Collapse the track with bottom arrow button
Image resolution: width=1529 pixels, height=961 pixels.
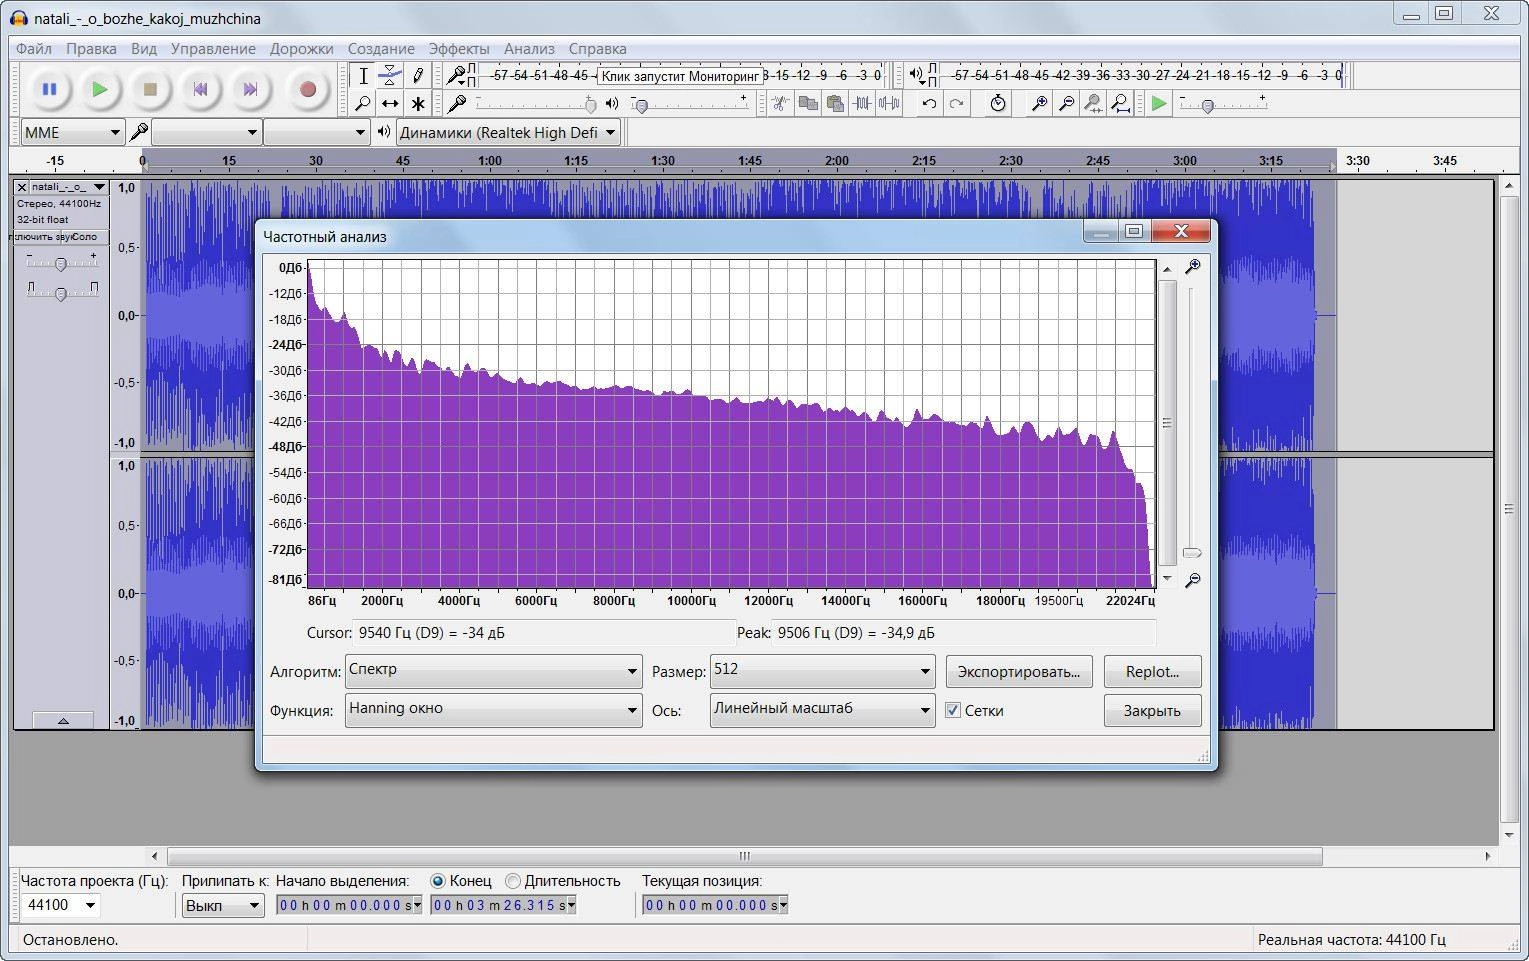63,720
